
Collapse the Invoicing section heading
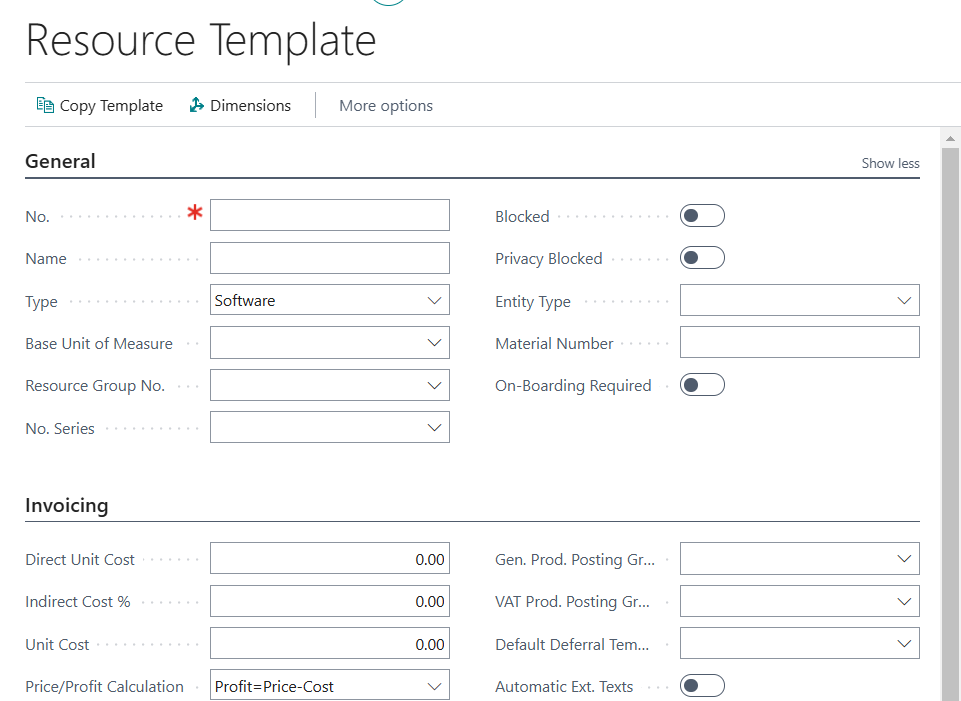(x=67, y=505)
